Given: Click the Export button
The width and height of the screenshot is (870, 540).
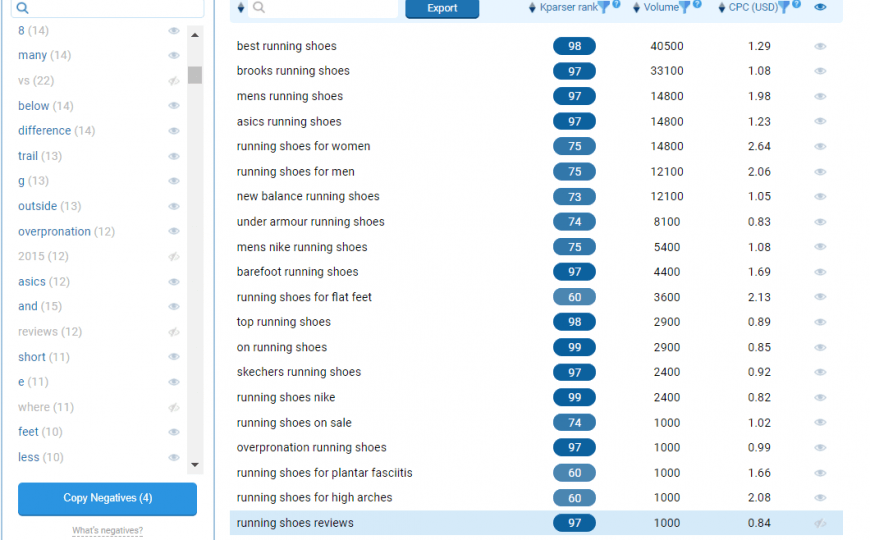Looking at the screenshot, I should (x=442, y=8).
